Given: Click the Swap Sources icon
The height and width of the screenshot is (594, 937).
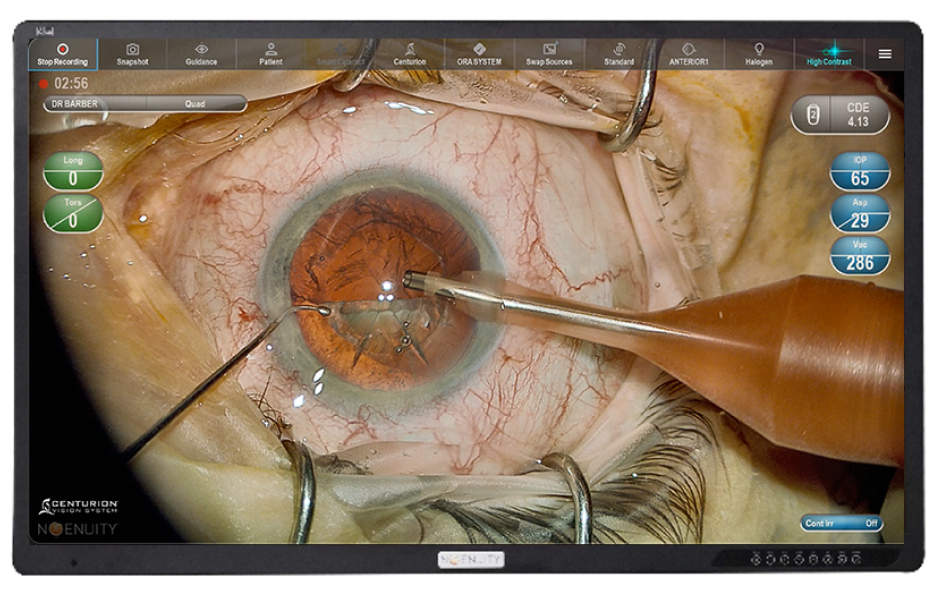Looking at the screenshot, I should [x=549, y=54].
